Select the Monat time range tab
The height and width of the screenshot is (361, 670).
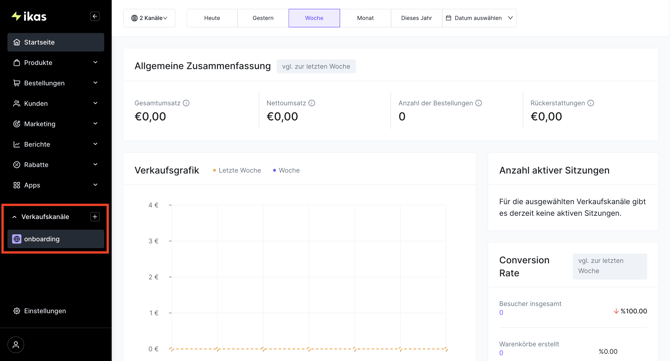click(365, 18)
